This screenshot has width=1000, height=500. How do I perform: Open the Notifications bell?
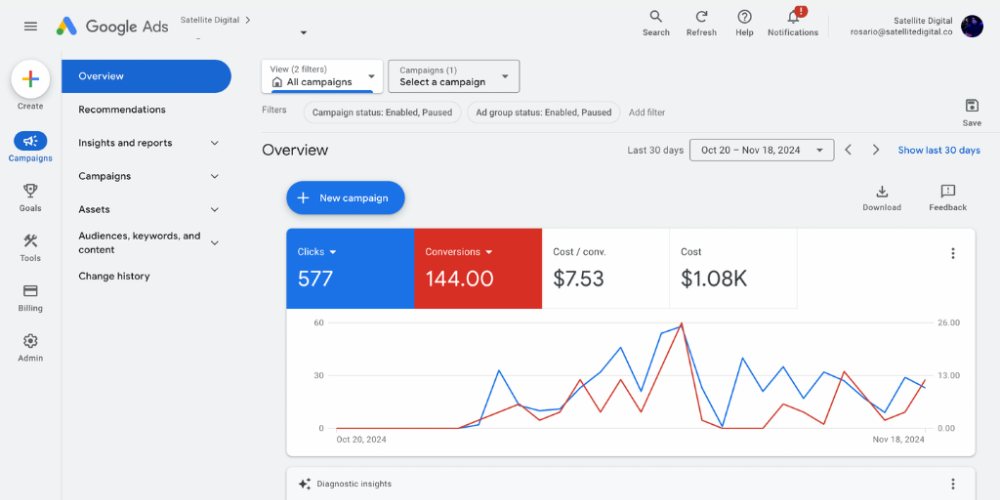point(793,23)
